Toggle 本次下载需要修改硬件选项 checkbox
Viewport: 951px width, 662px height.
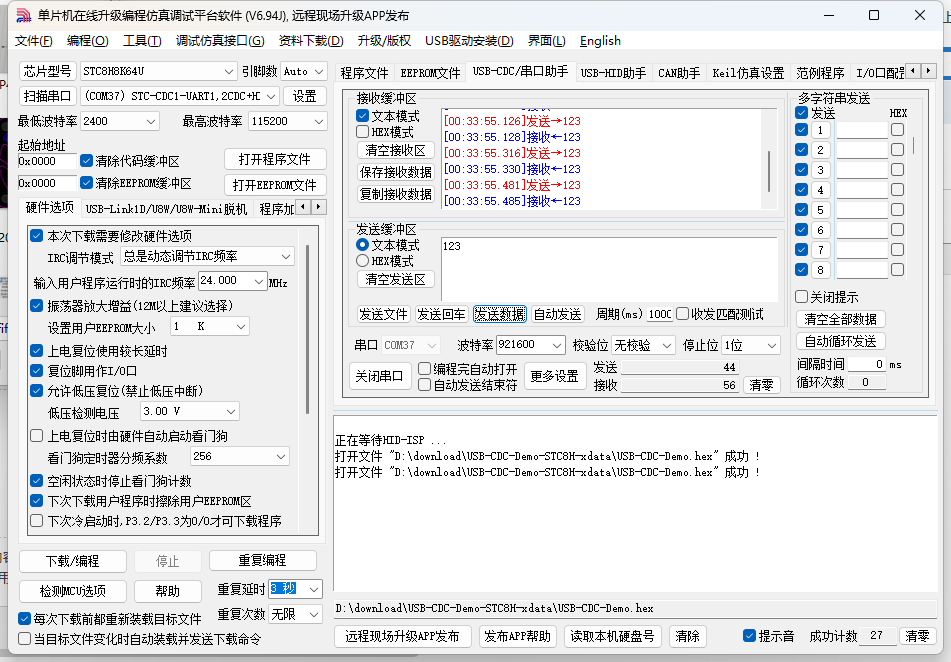coord(37,235)
